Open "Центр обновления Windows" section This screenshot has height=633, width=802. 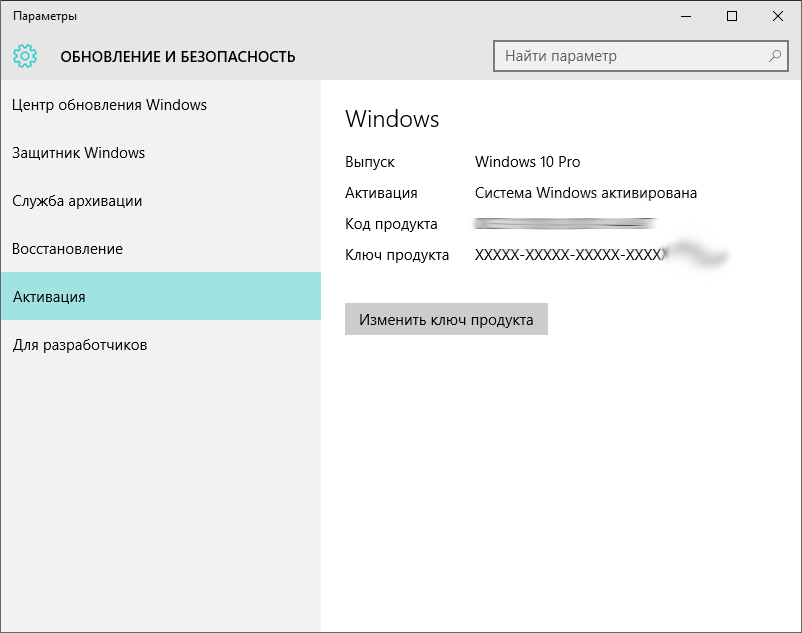[109, 105]
